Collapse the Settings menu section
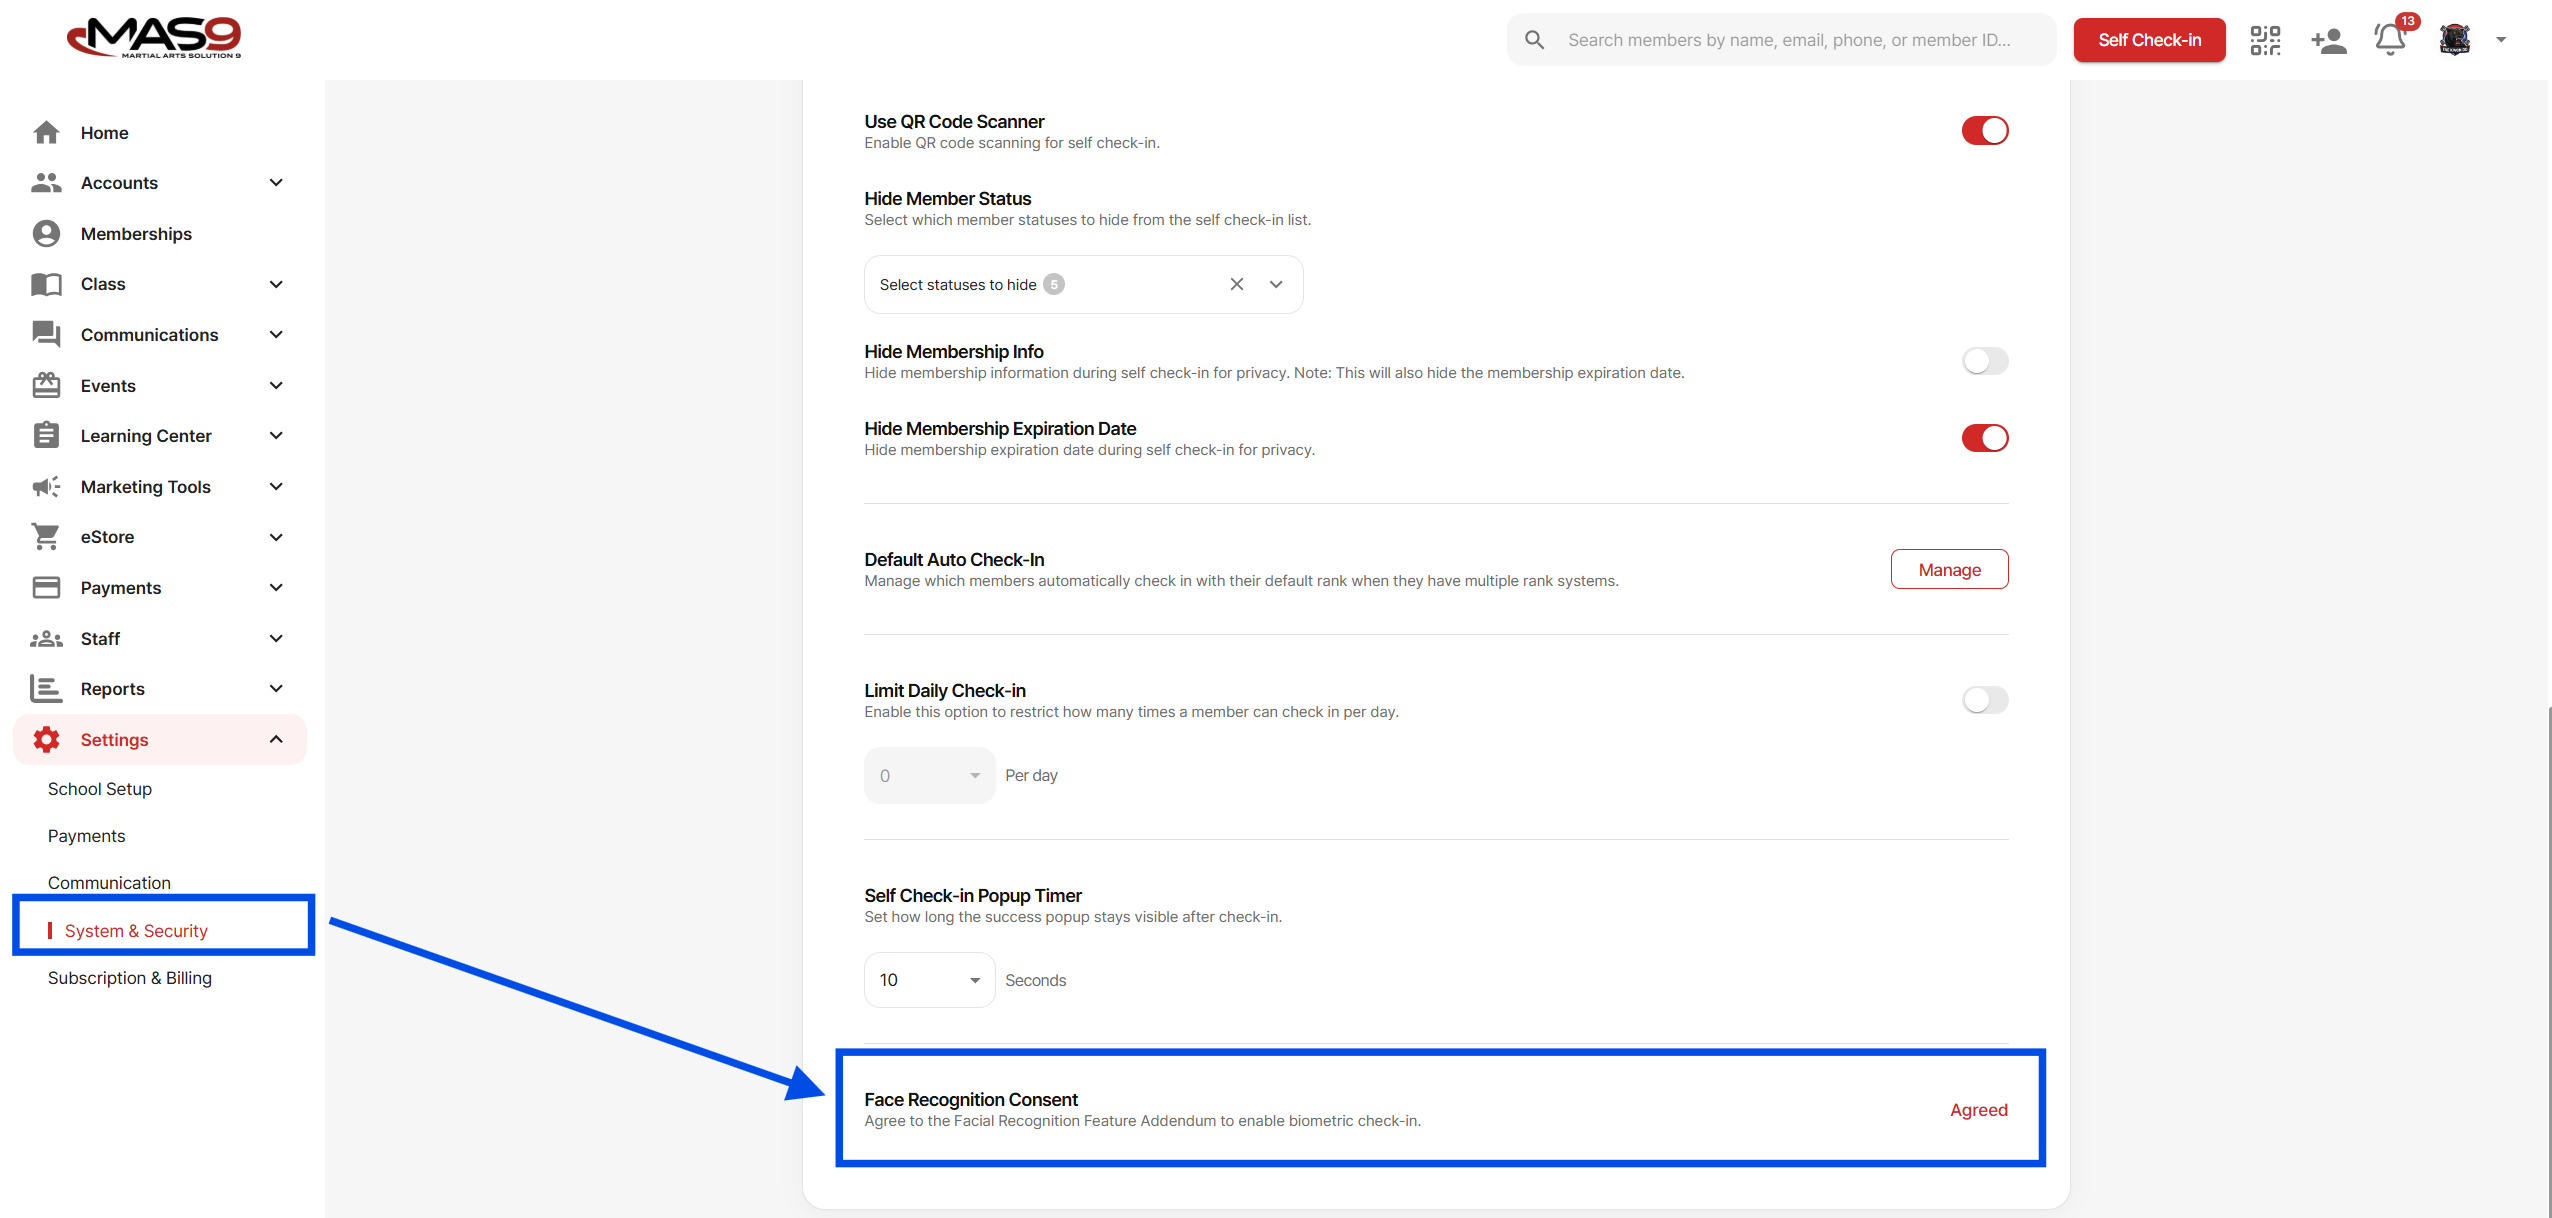 (x=276, y=740)
